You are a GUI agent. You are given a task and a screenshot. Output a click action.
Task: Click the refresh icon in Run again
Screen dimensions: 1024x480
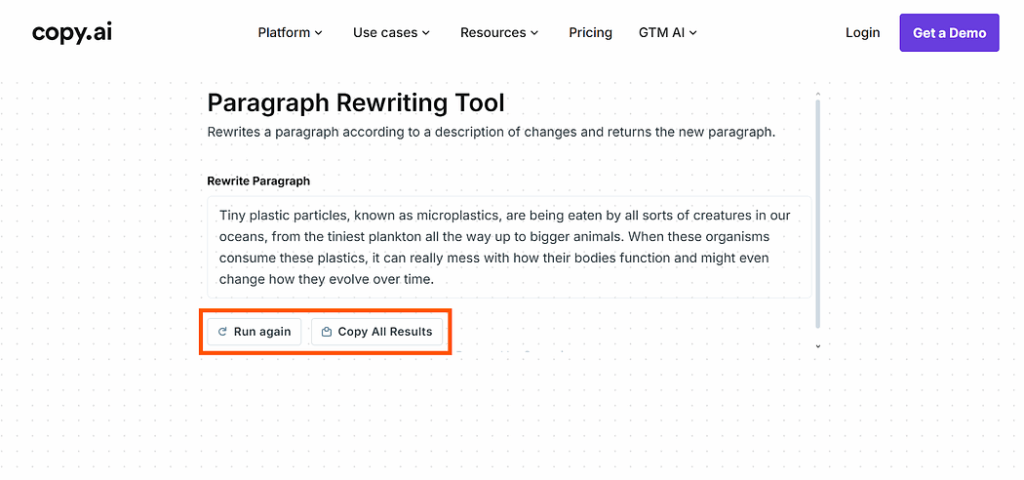[223, 332]
